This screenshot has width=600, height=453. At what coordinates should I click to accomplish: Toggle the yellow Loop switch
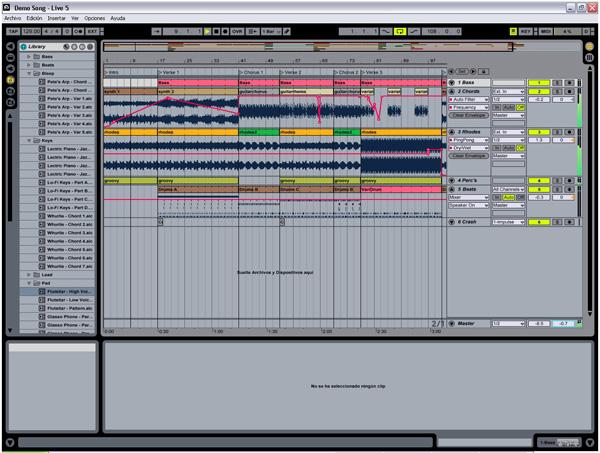coord(400,31)
